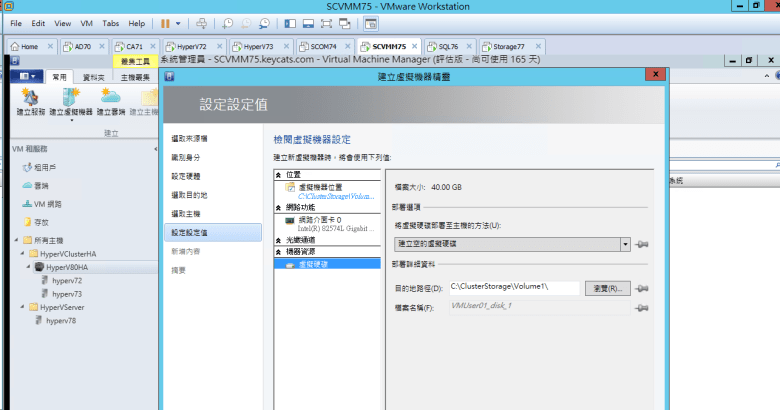The image size is (780, 410).
Task: Click the 目的地路徑 destination path text field
Action: coord(512,288)
